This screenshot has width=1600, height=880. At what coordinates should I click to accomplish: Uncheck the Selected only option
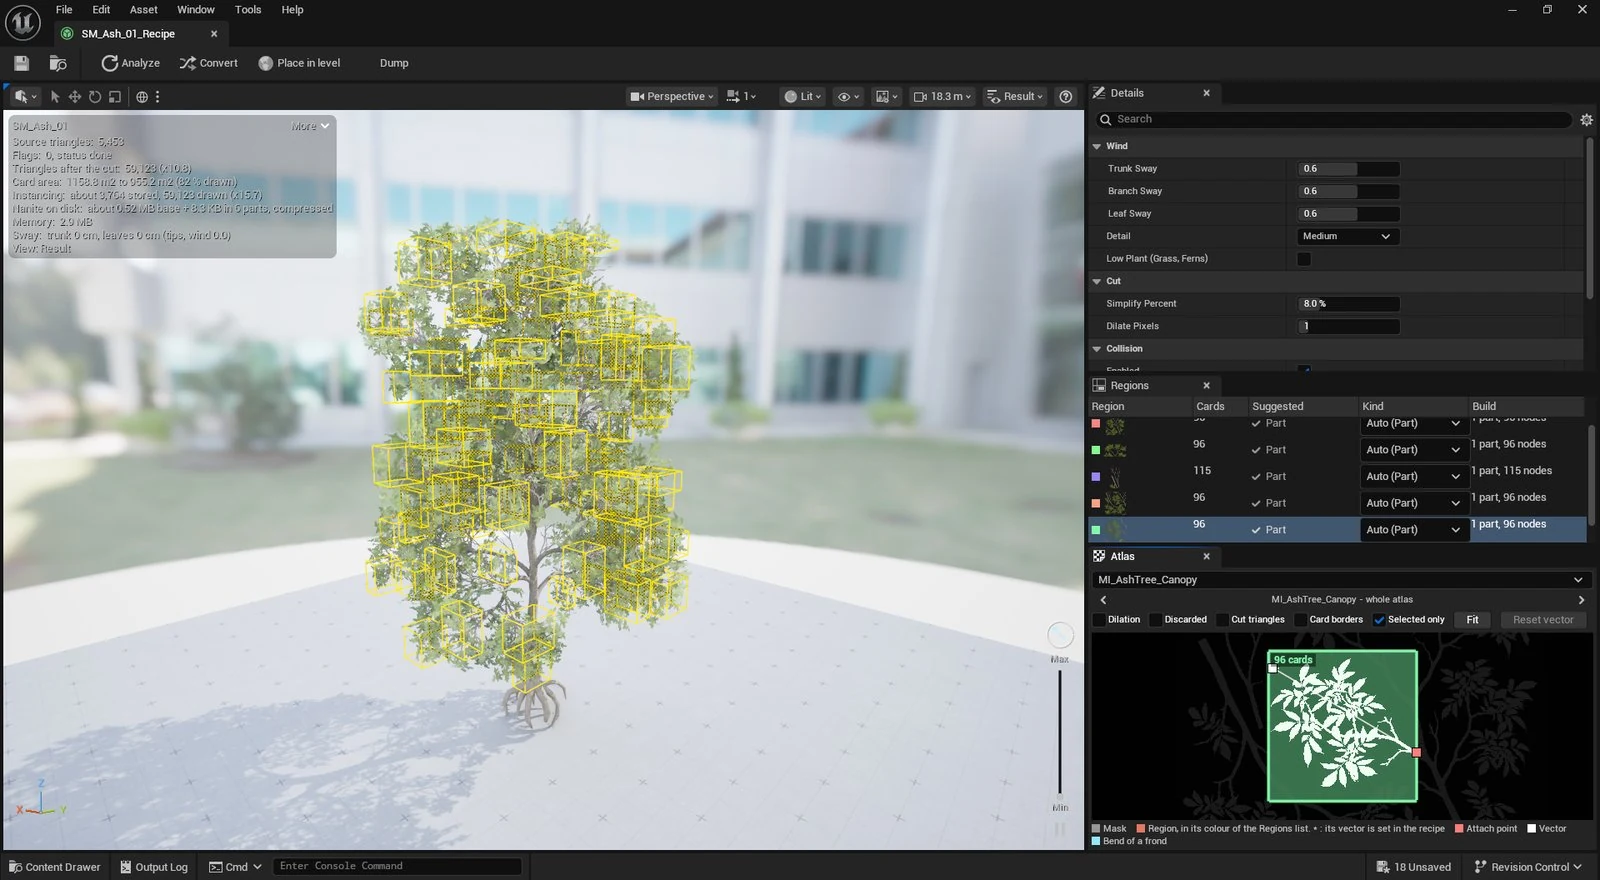pyautogui.click(x=1379, y=620)
